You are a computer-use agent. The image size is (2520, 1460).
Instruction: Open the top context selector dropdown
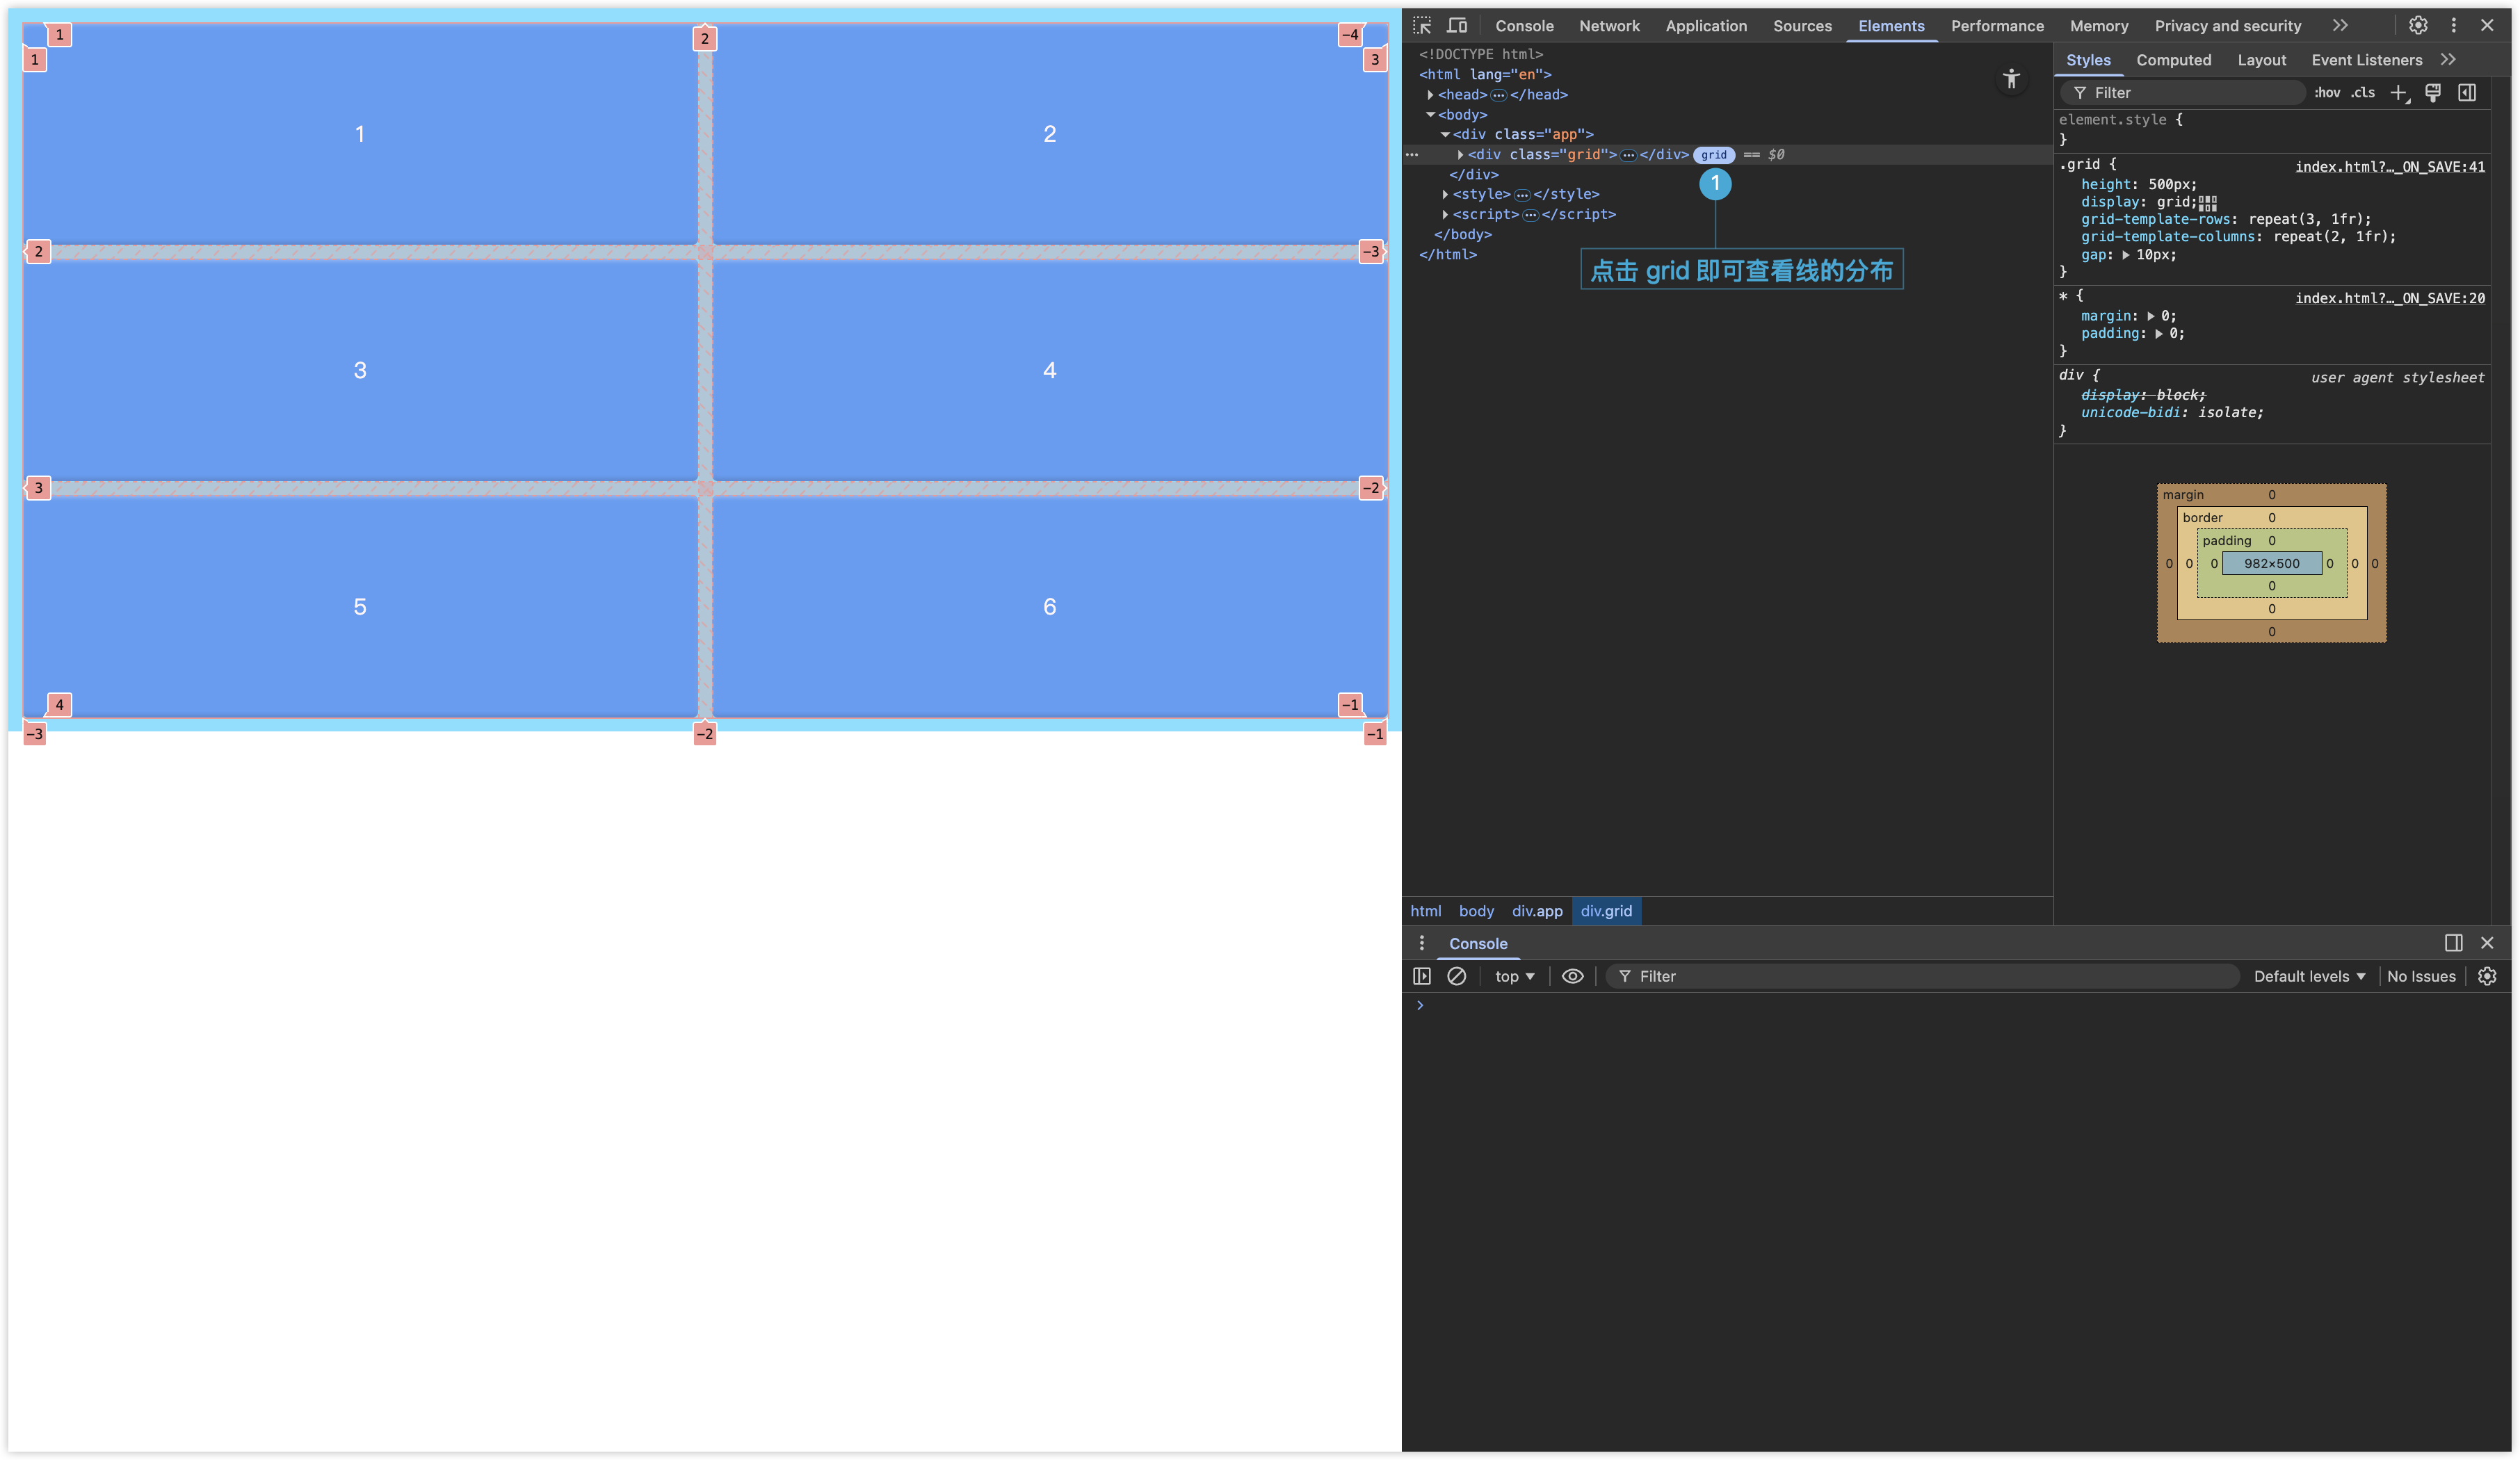click(x=1514, y=976)
